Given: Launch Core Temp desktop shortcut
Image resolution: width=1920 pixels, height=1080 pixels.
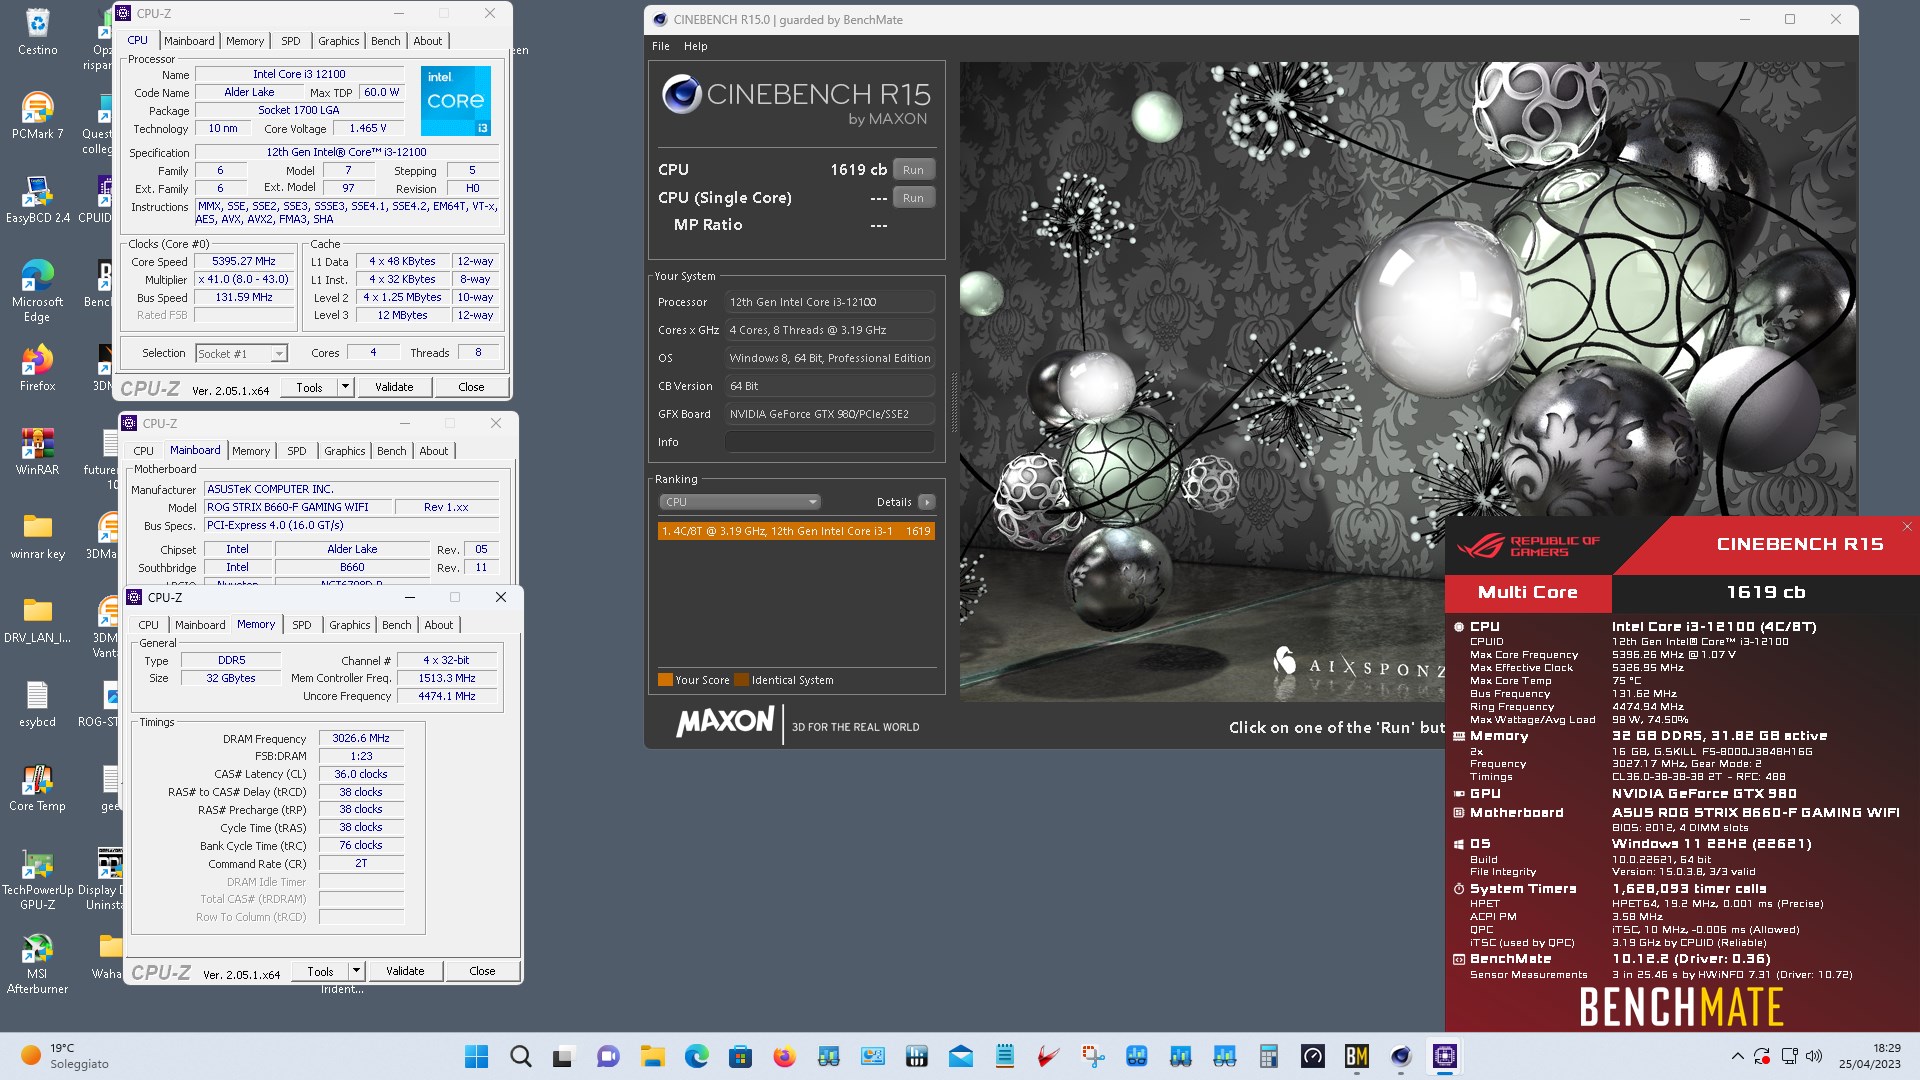Looking at the screenshot, I should tap(37, 787).
